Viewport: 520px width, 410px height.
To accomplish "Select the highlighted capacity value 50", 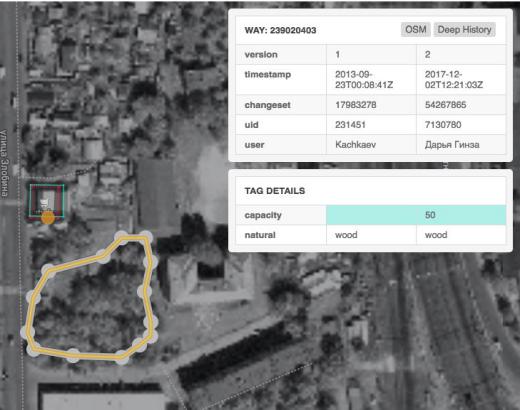I will [430, 215].
